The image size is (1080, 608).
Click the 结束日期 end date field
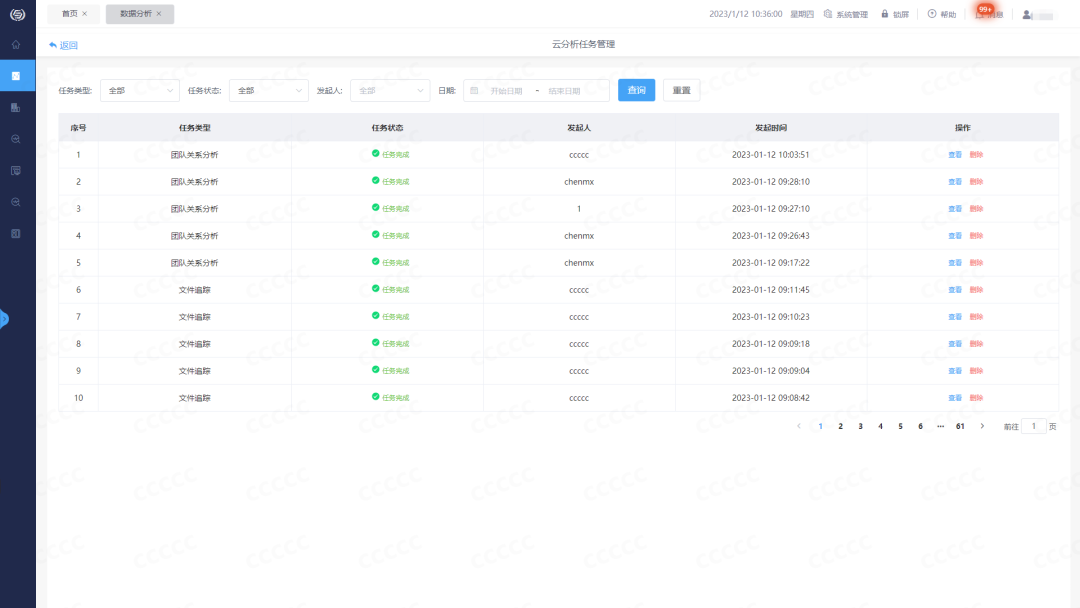pyautogui.click(x=565, y=91)
